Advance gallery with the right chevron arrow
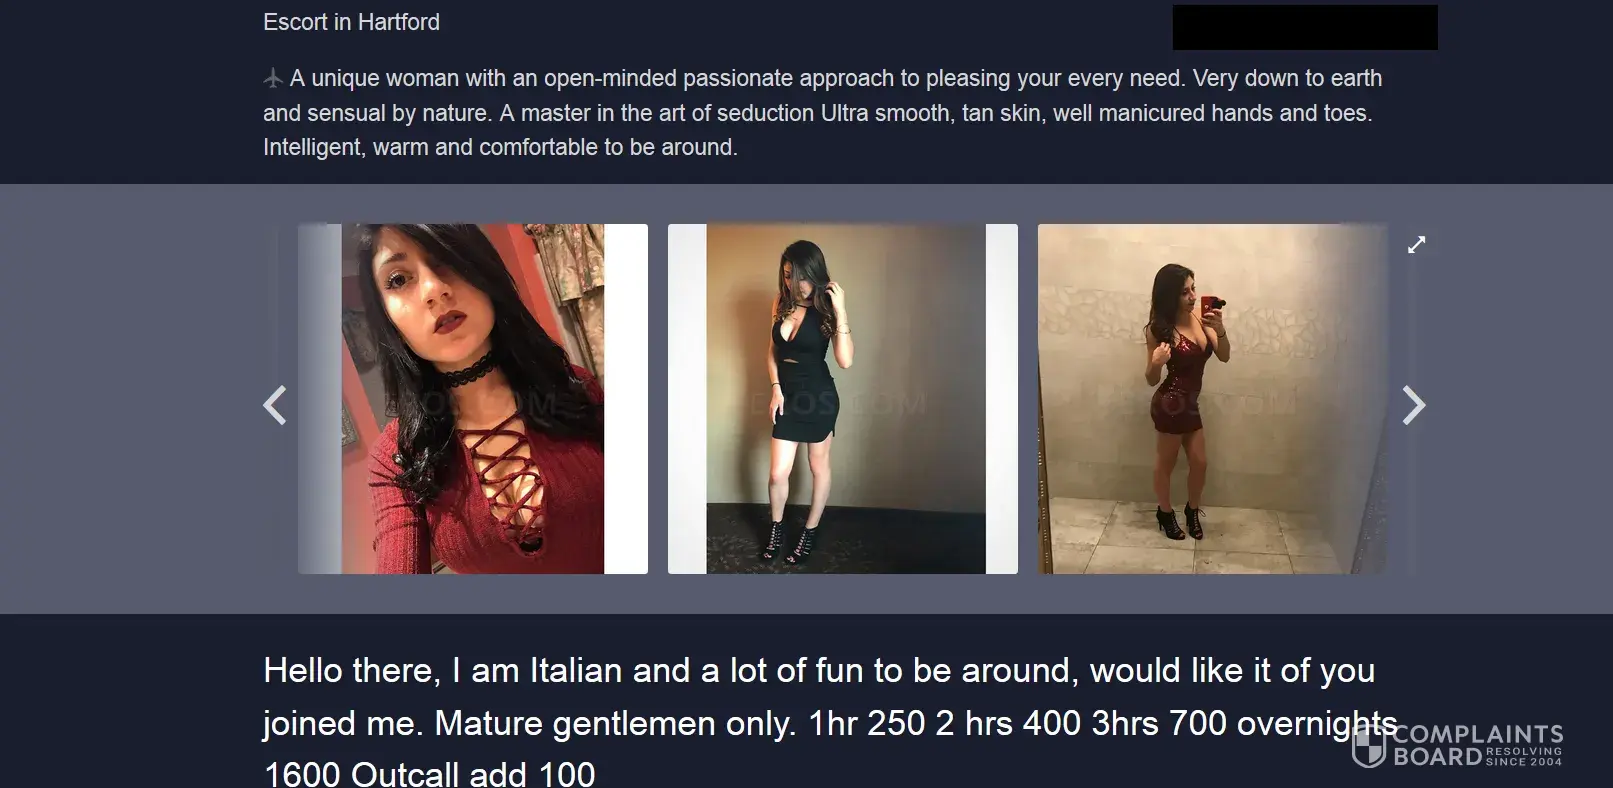The image size is (1613, 788). pos(1413,405)
